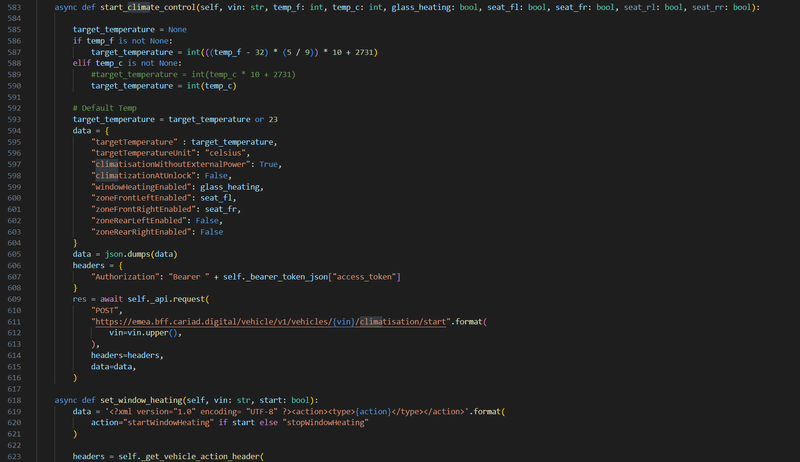Click line number 618 in the gutter

pos(14,400)
